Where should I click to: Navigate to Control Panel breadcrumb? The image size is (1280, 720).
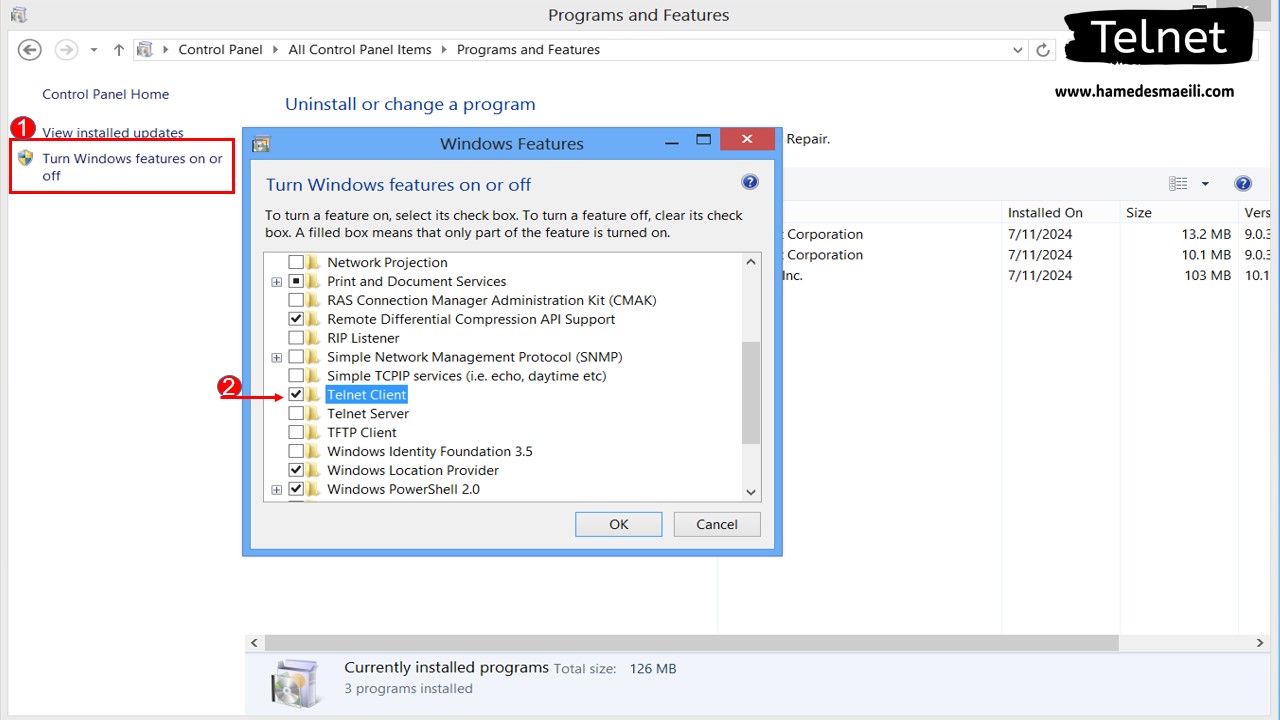point(220,49)
